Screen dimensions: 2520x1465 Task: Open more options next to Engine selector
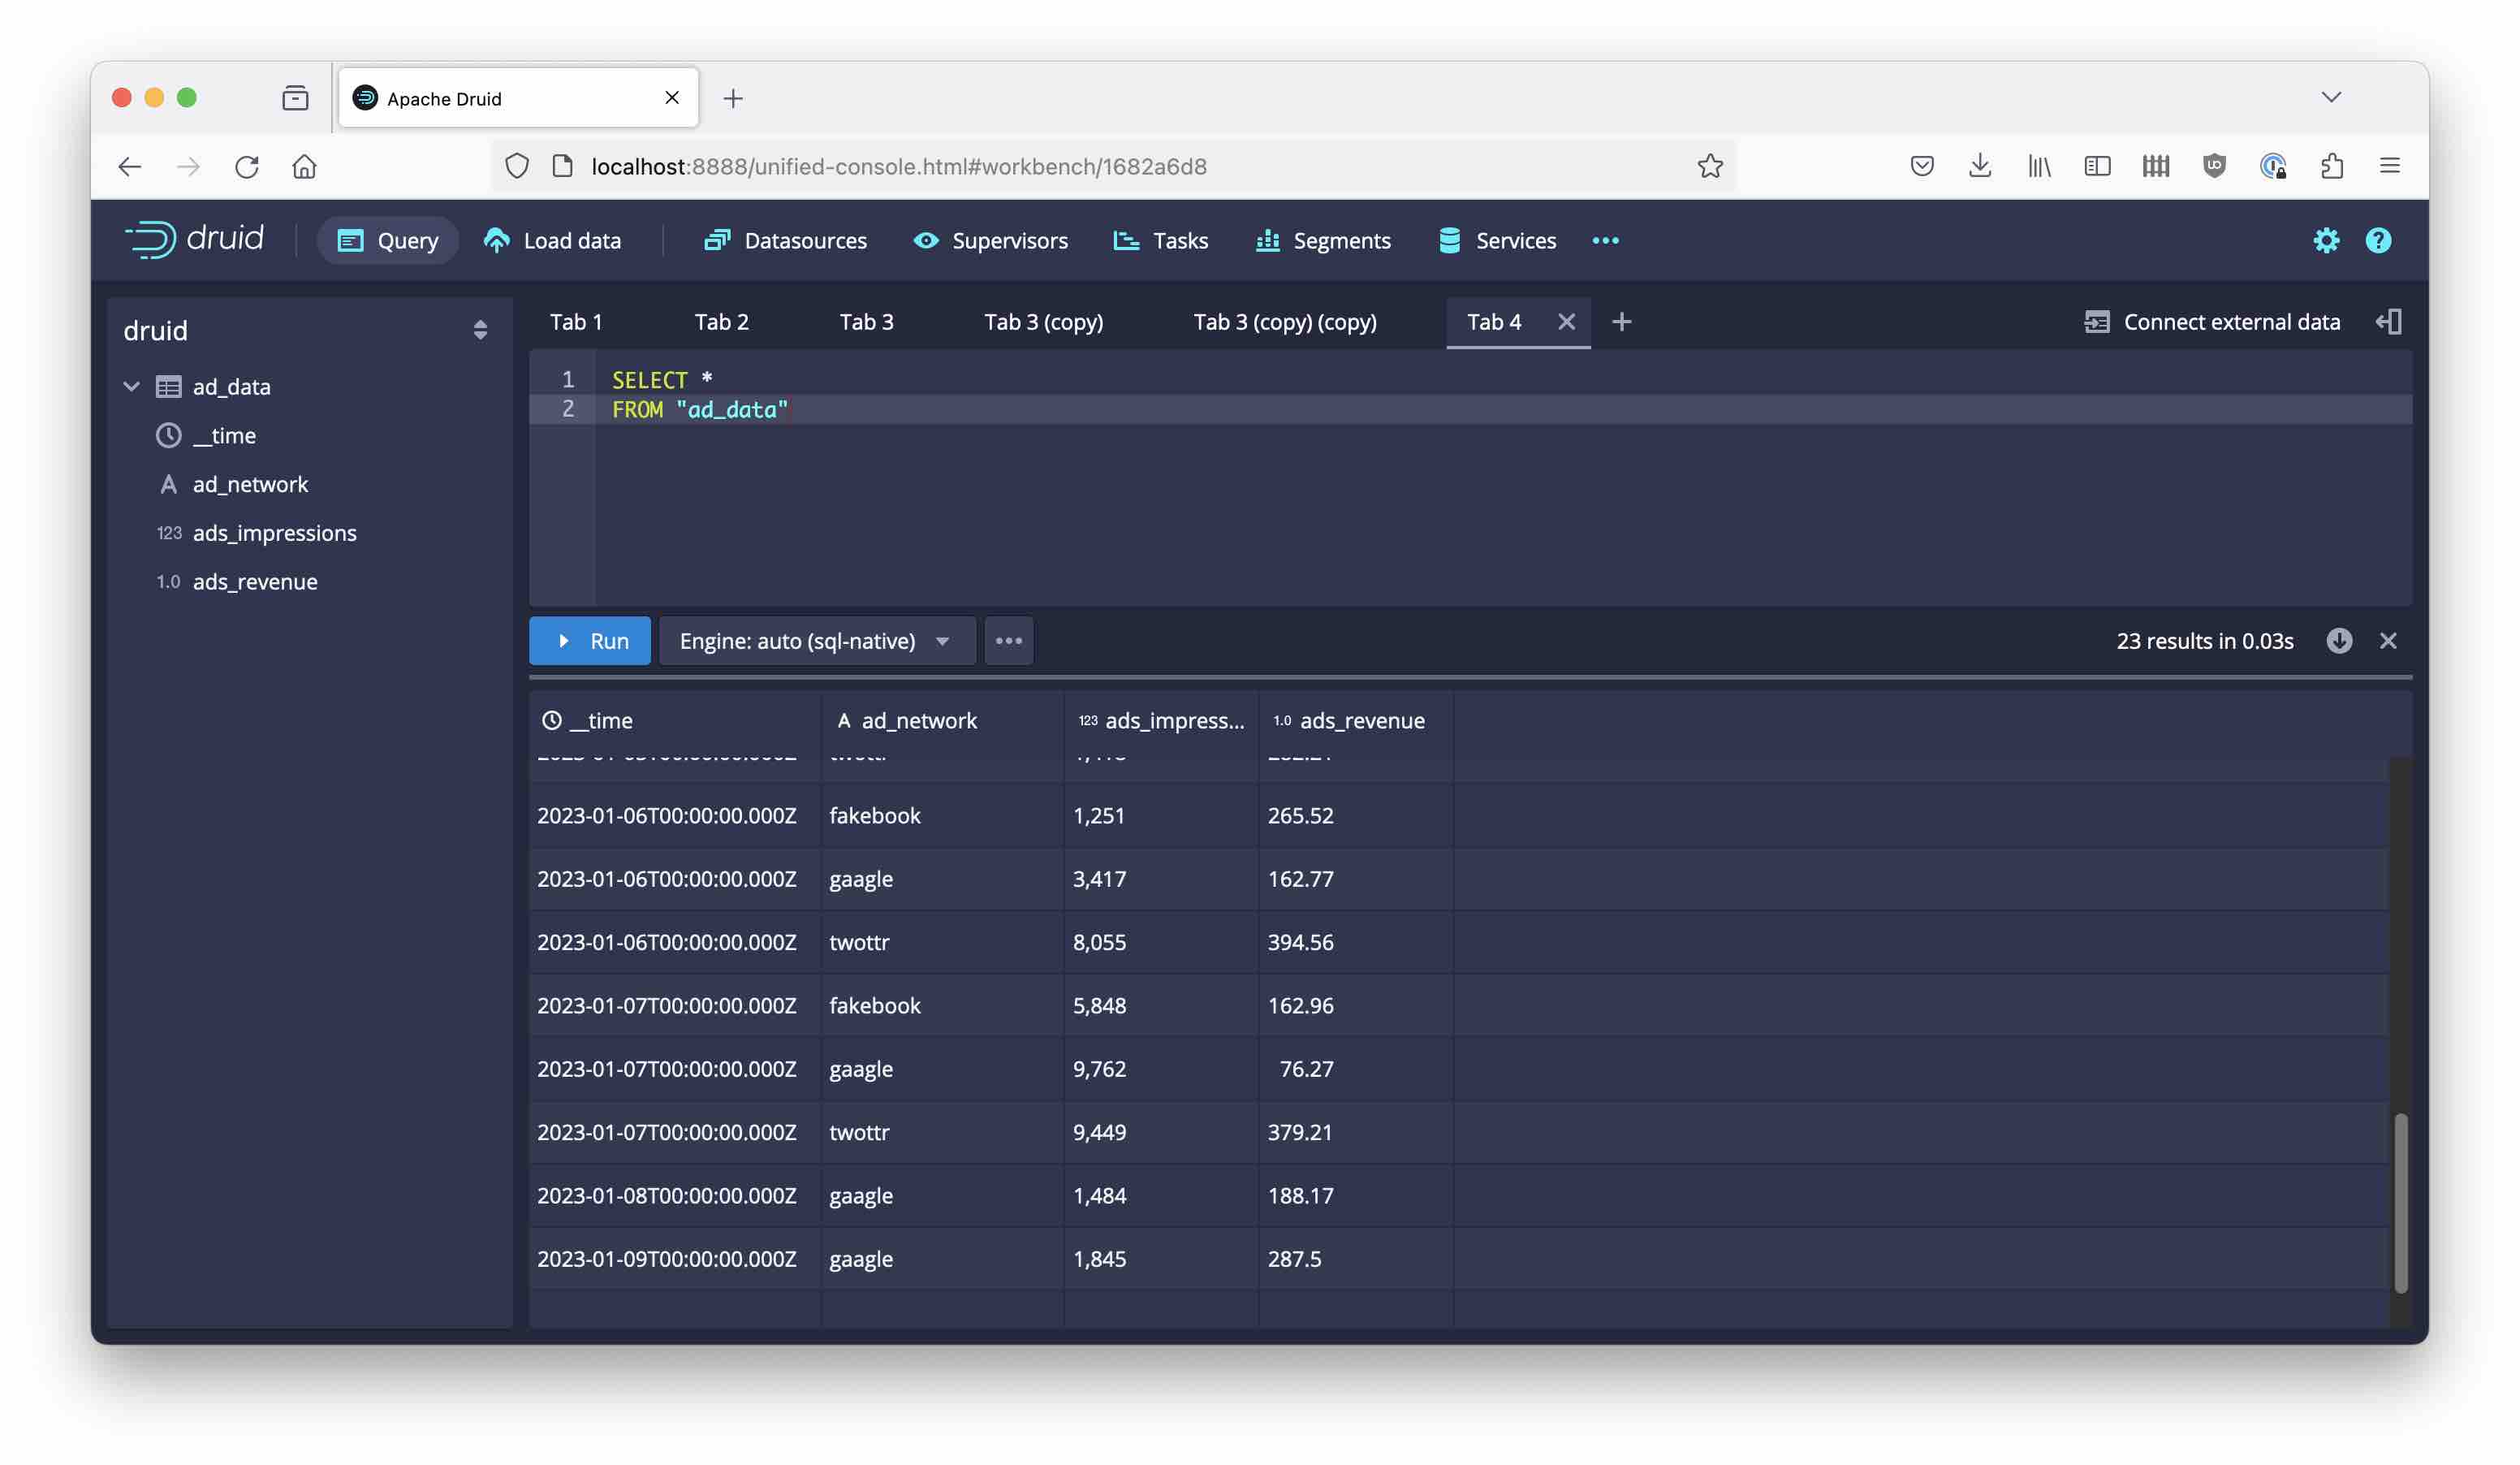1008,640
